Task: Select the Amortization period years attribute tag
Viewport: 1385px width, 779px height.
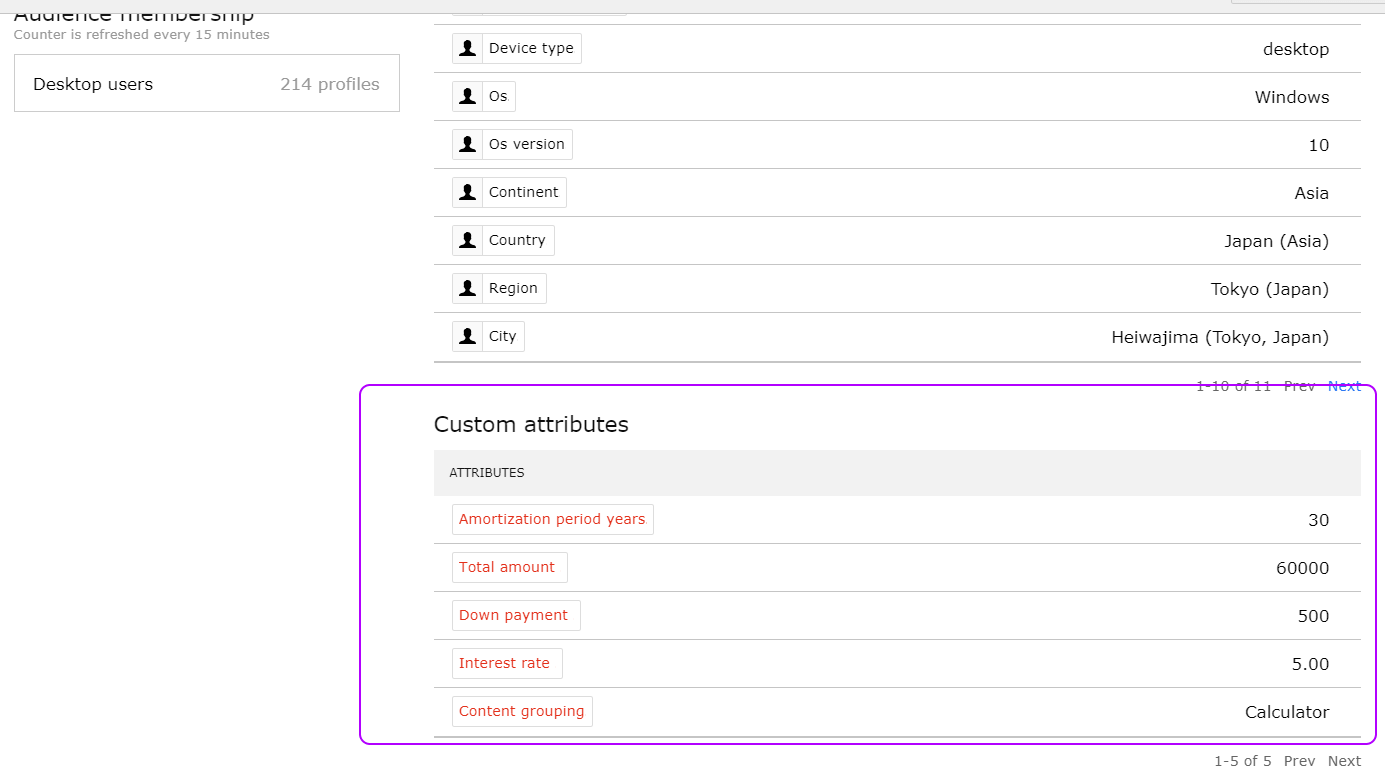Action: coord(552,520)
